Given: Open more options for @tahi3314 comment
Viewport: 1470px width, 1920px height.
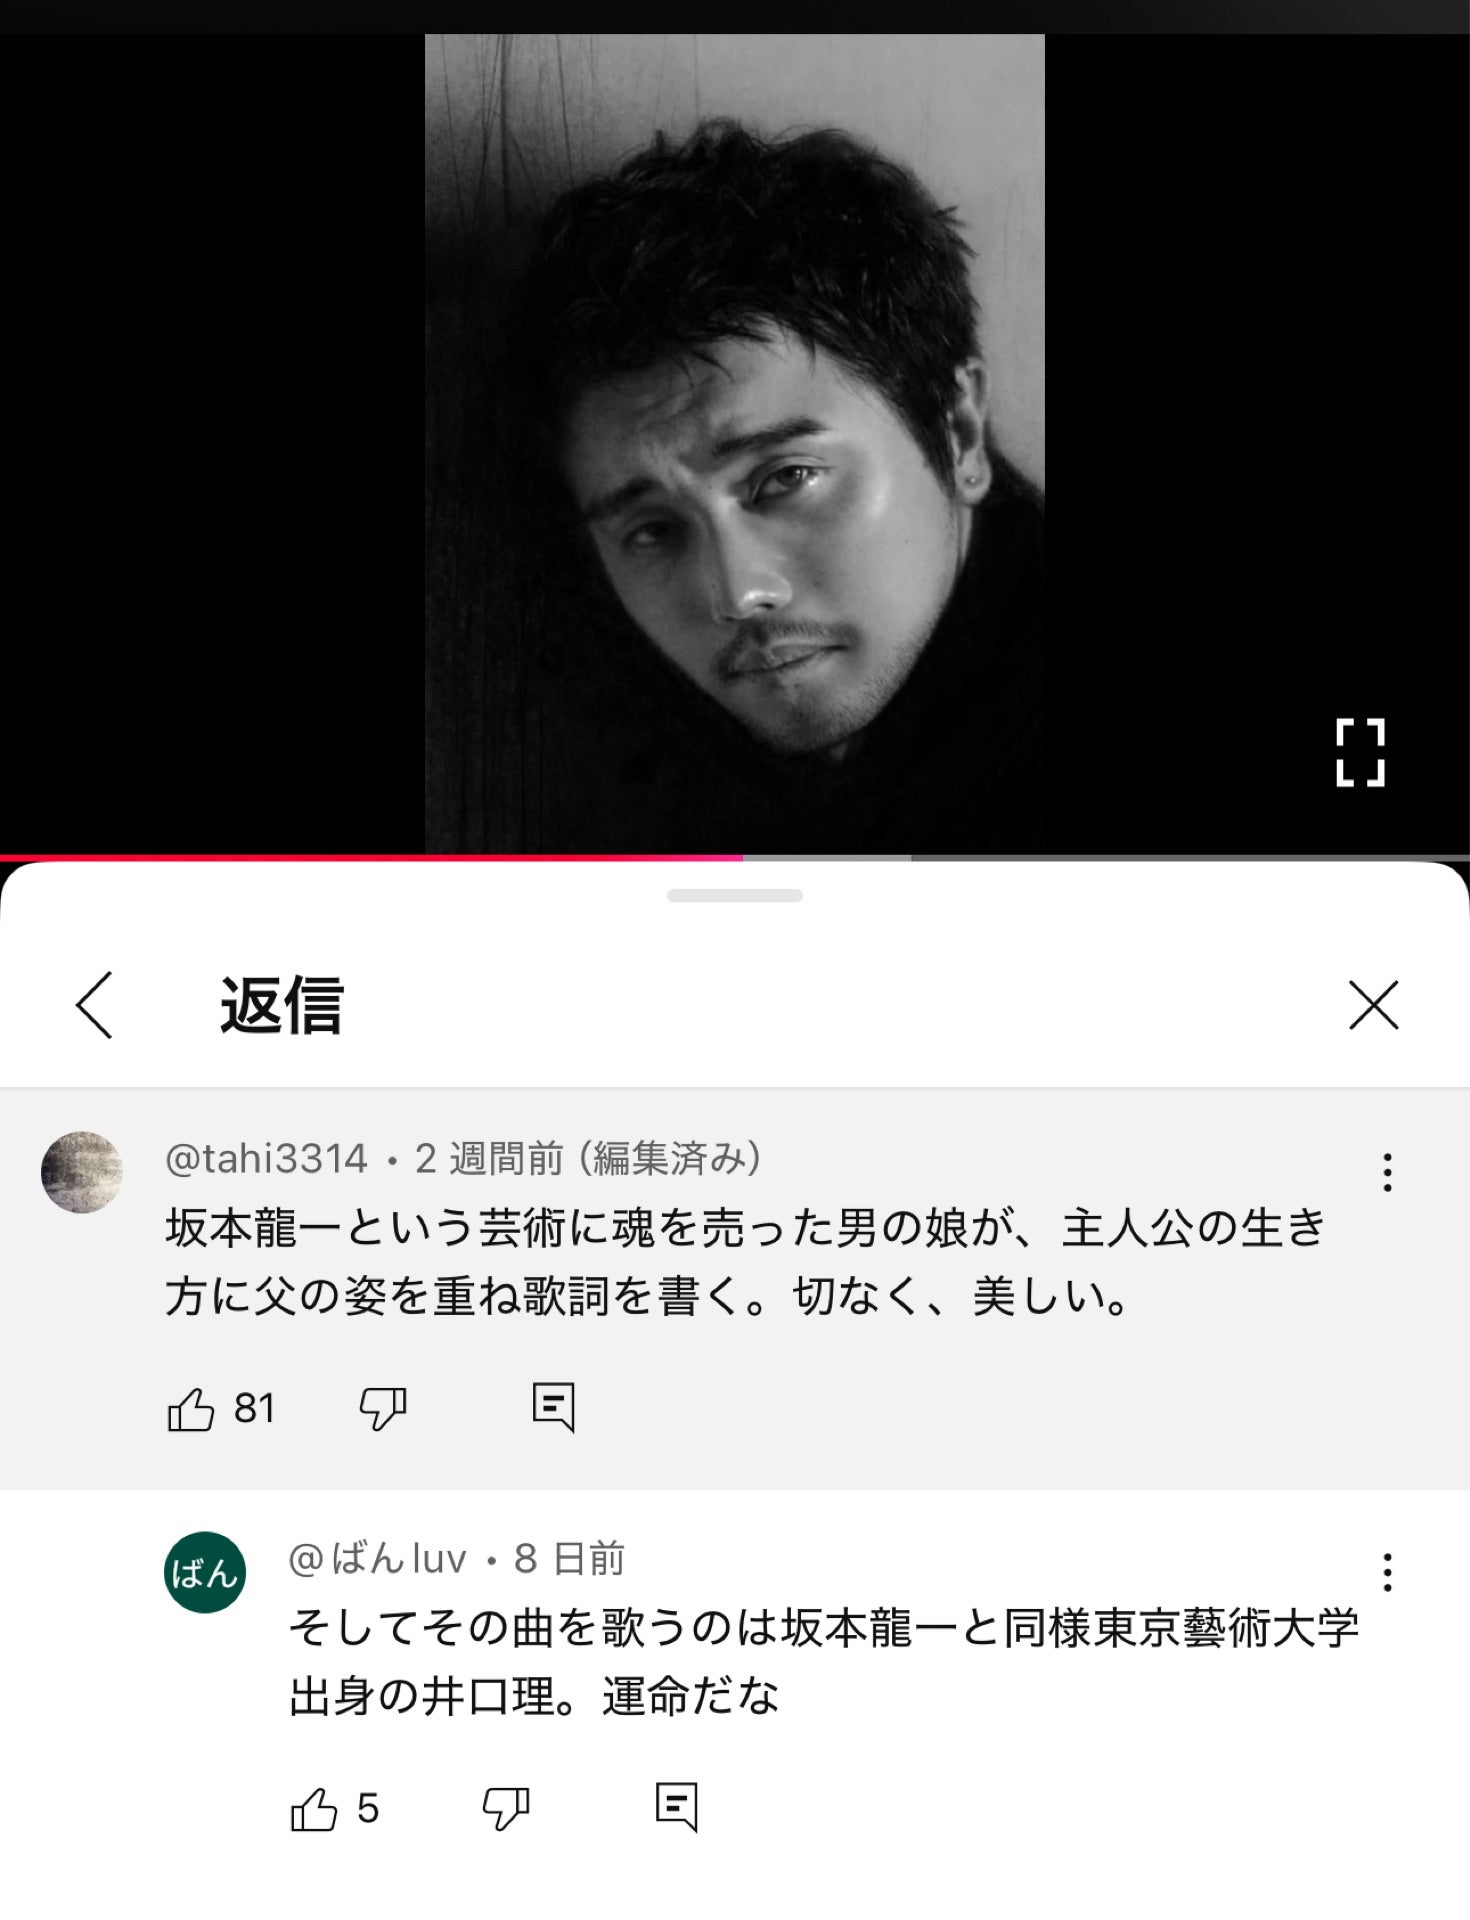Looking at the screenshot, I should tap(1387, 1172).
